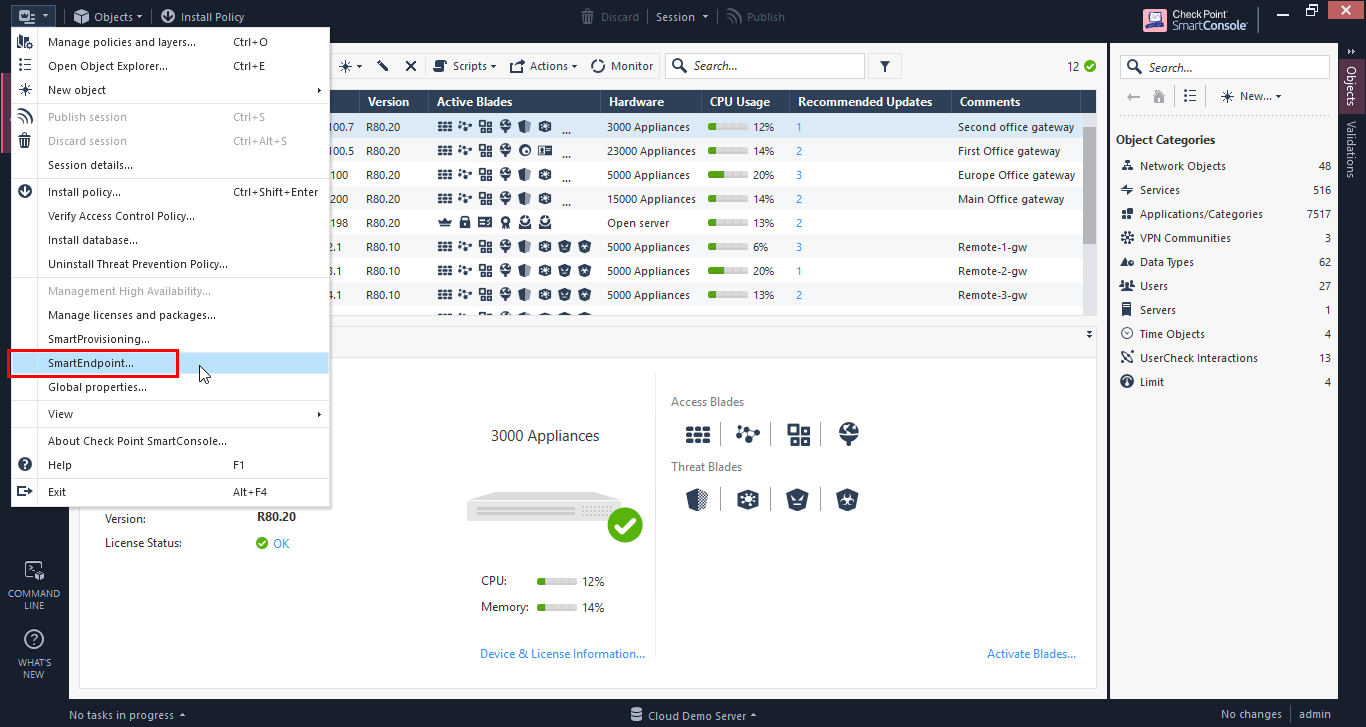
Task: Click the home icon in Objects panel
Action: coord(1158,96)
